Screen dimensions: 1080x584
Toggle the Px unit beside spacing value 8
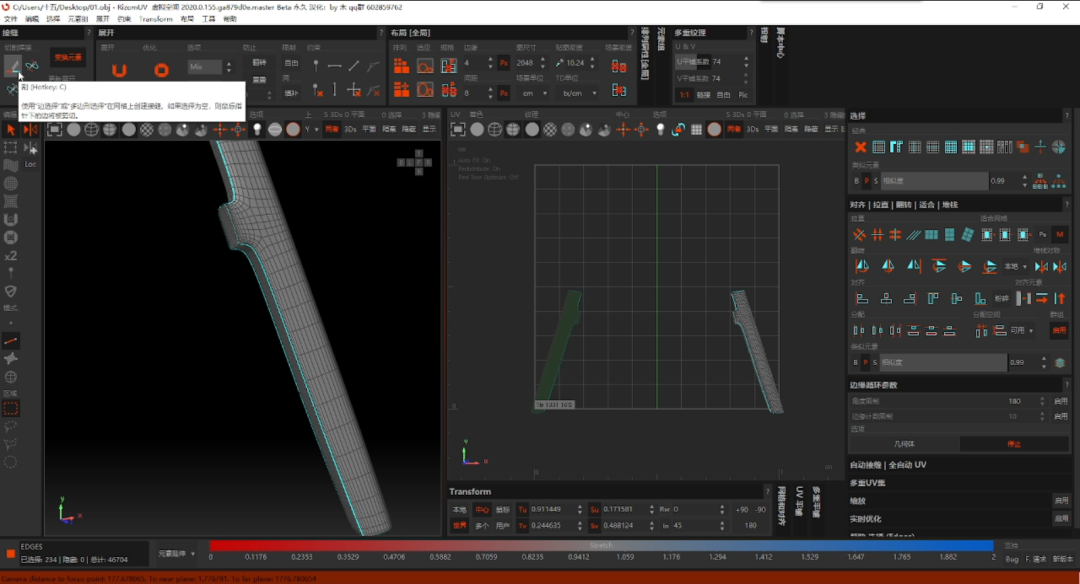(503, 93)
